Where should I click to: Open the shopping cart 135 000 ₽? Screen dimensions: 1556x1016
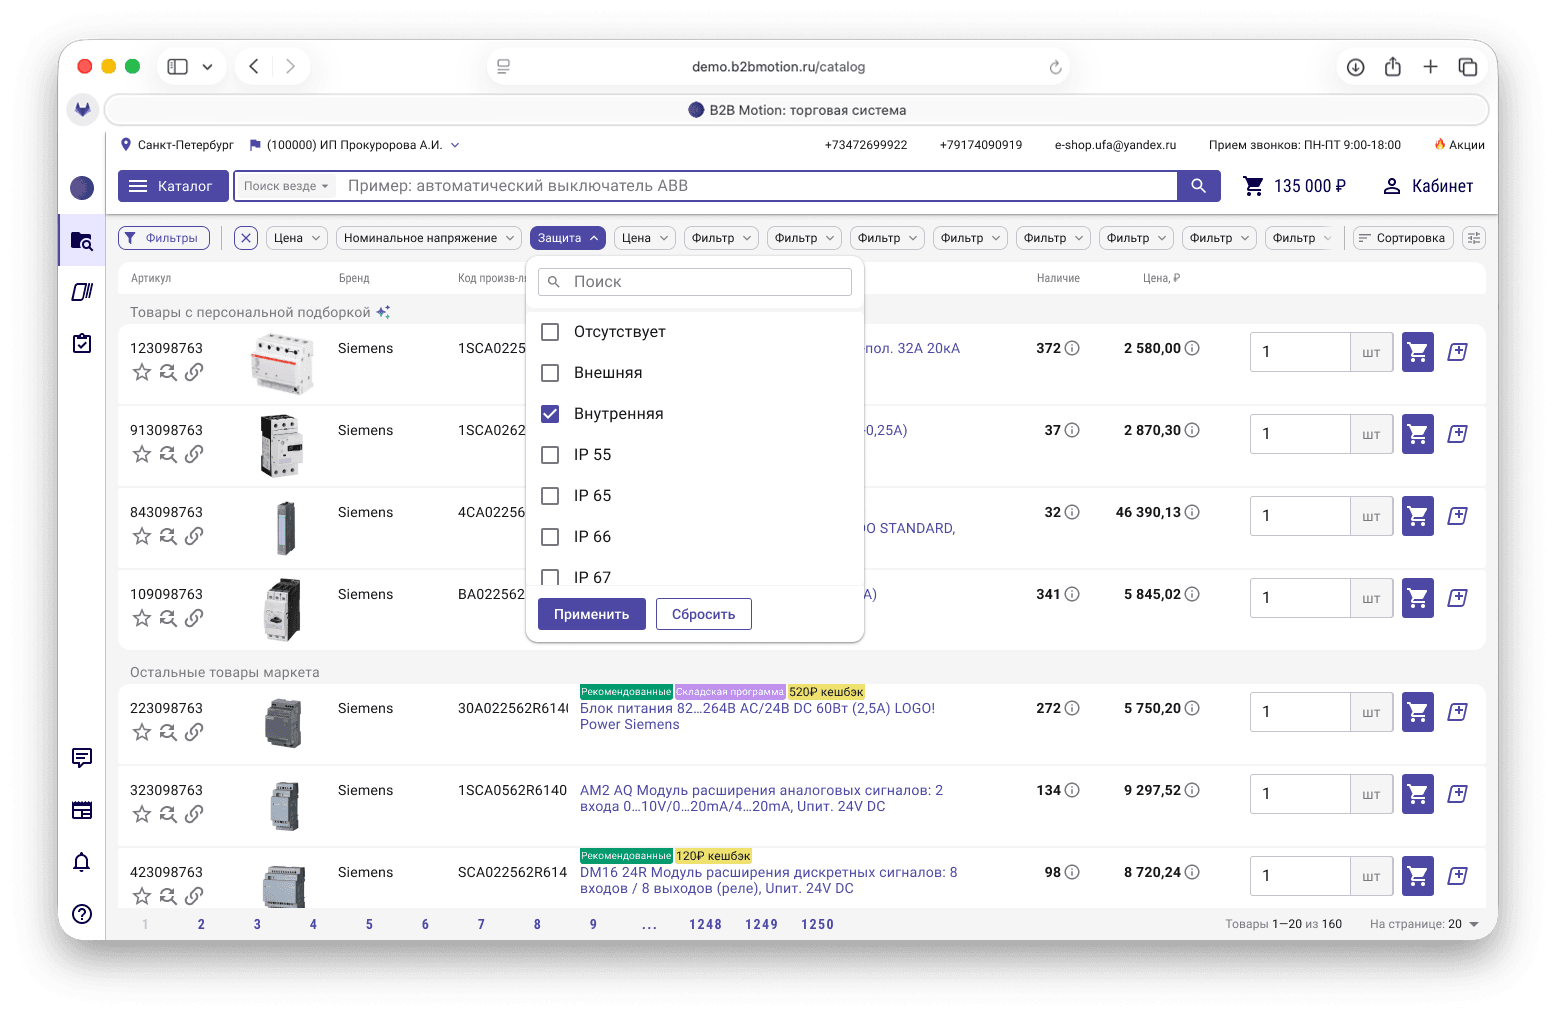click(1294, 186)
